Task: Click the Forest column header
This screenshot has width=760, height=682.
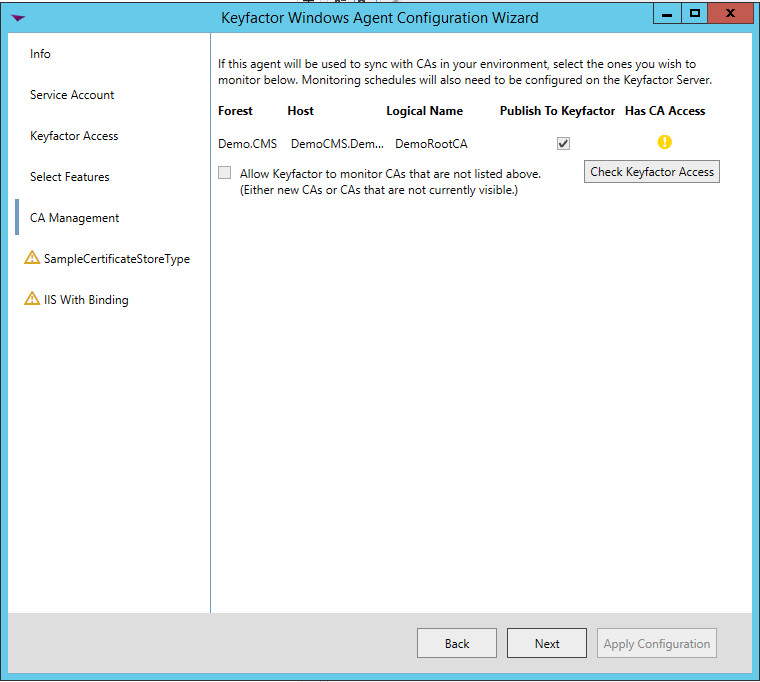Action: coord(235,111)
